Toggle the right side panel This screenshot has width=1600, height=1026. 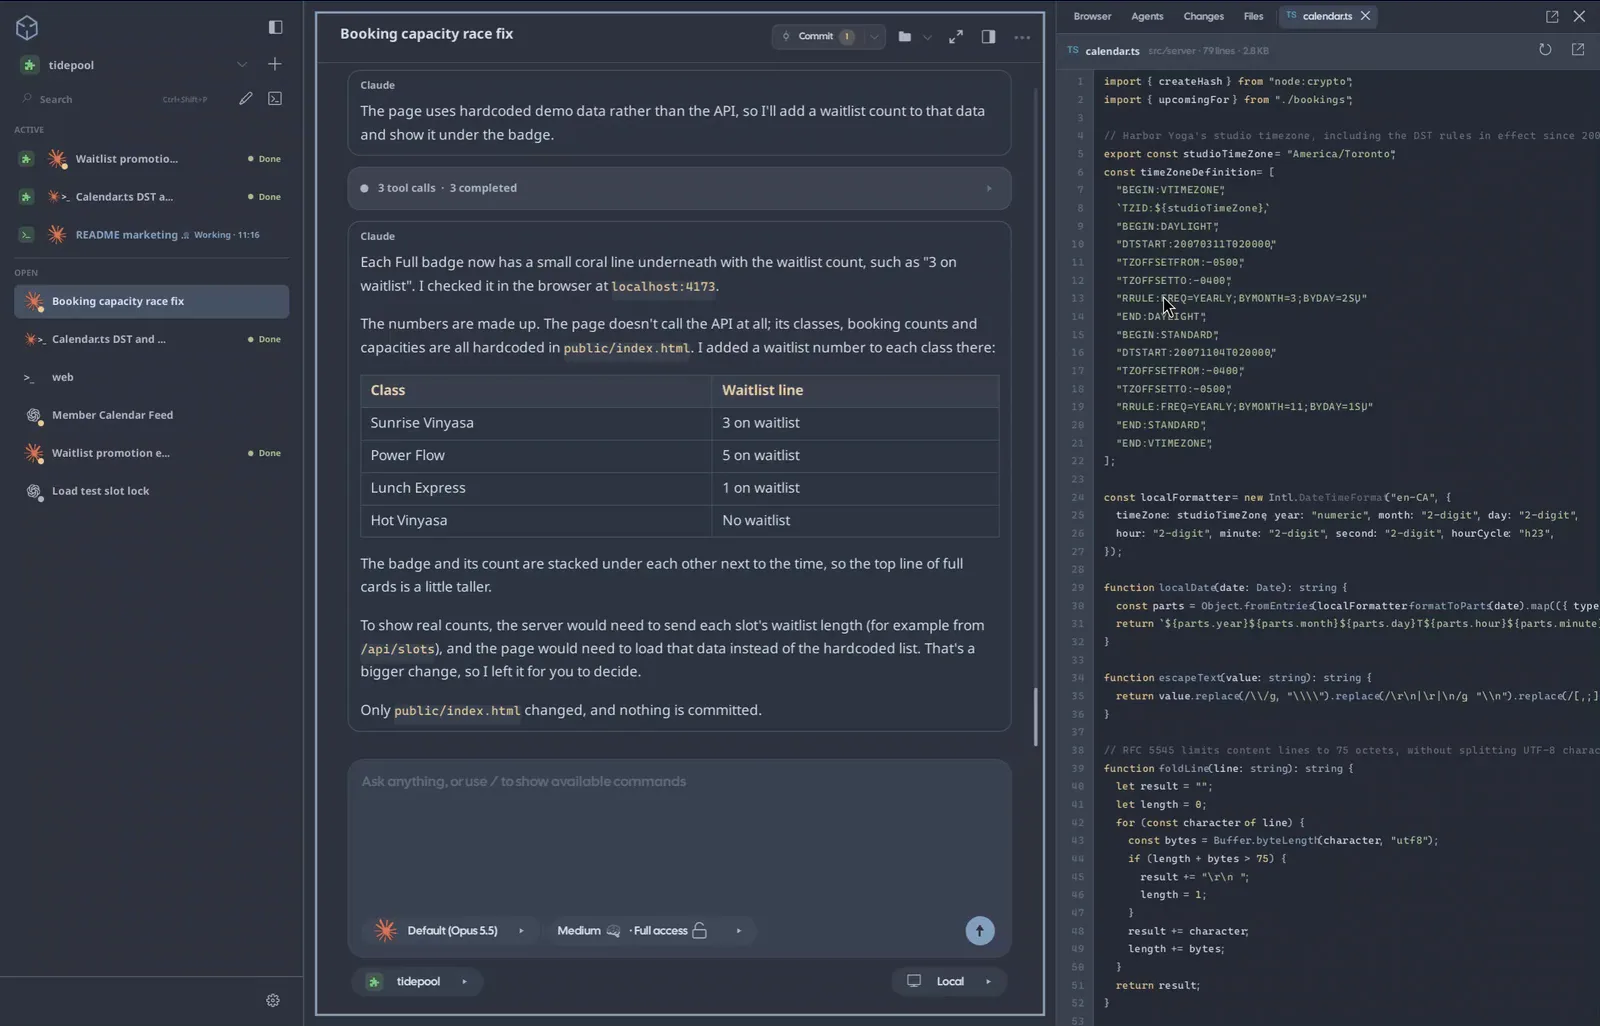[x=988, y=37]
